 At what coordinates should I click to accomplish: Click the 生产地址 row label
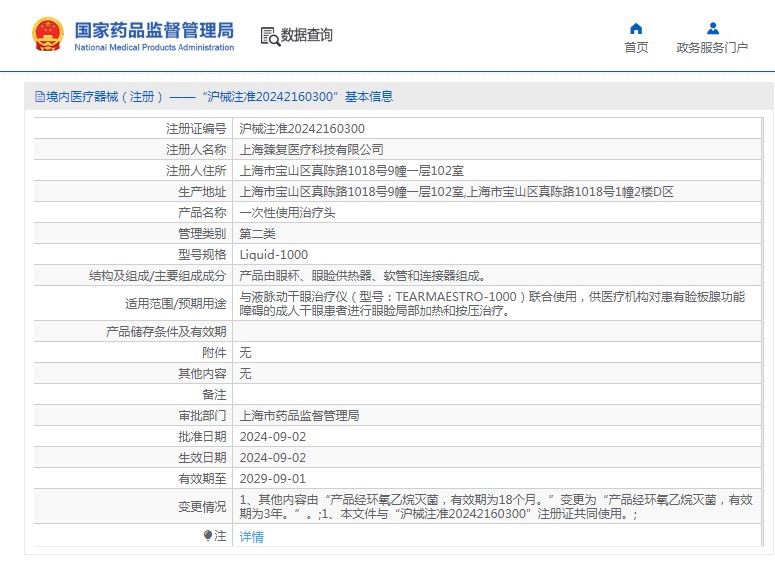[x=202, y=191]
